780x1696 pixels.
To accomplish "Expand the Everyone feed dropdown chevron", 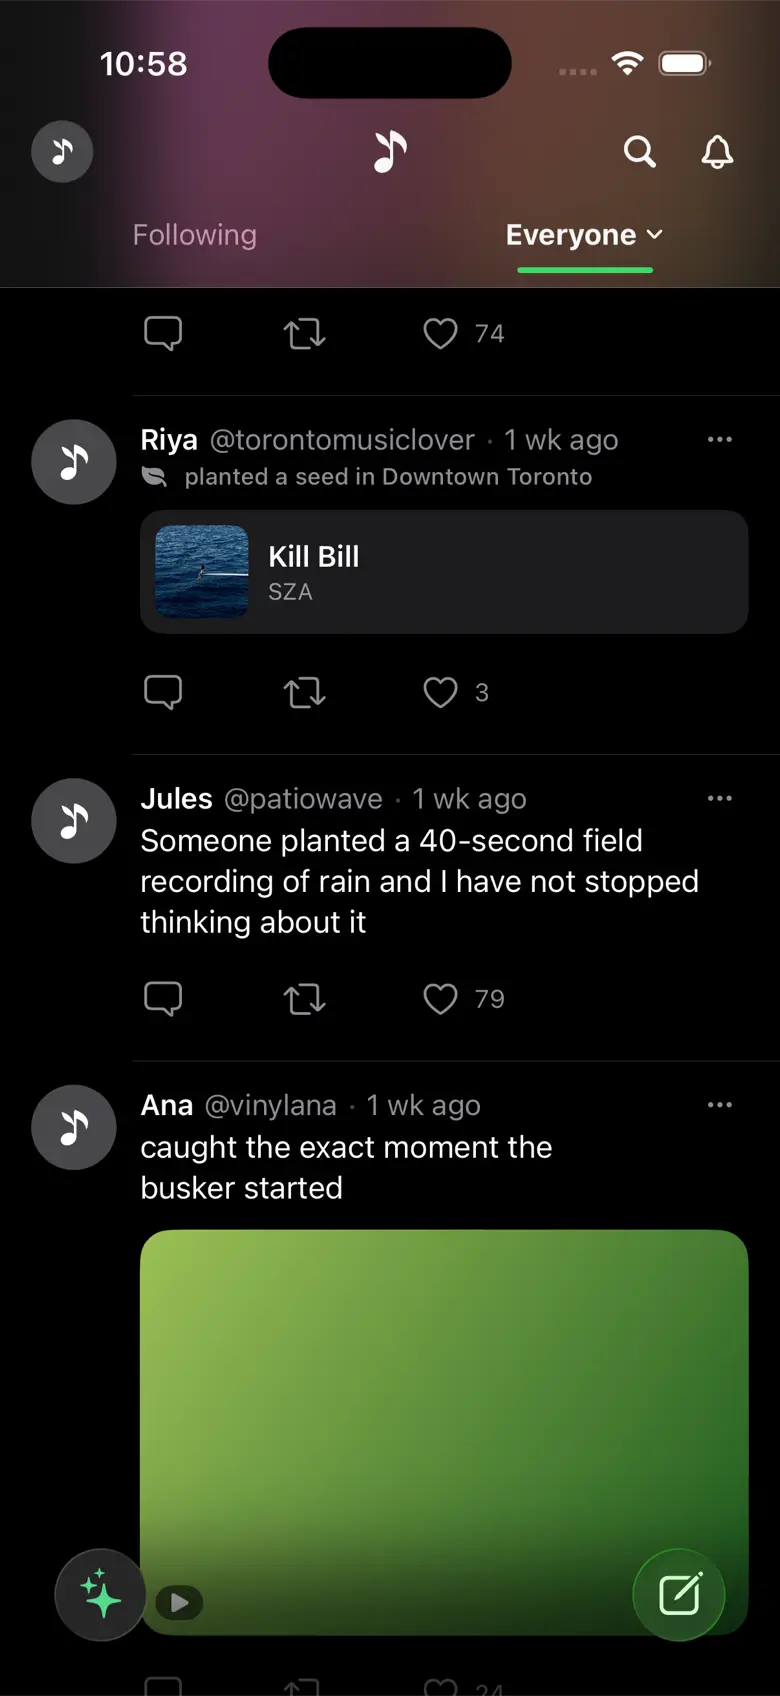I will click(655, 235).
